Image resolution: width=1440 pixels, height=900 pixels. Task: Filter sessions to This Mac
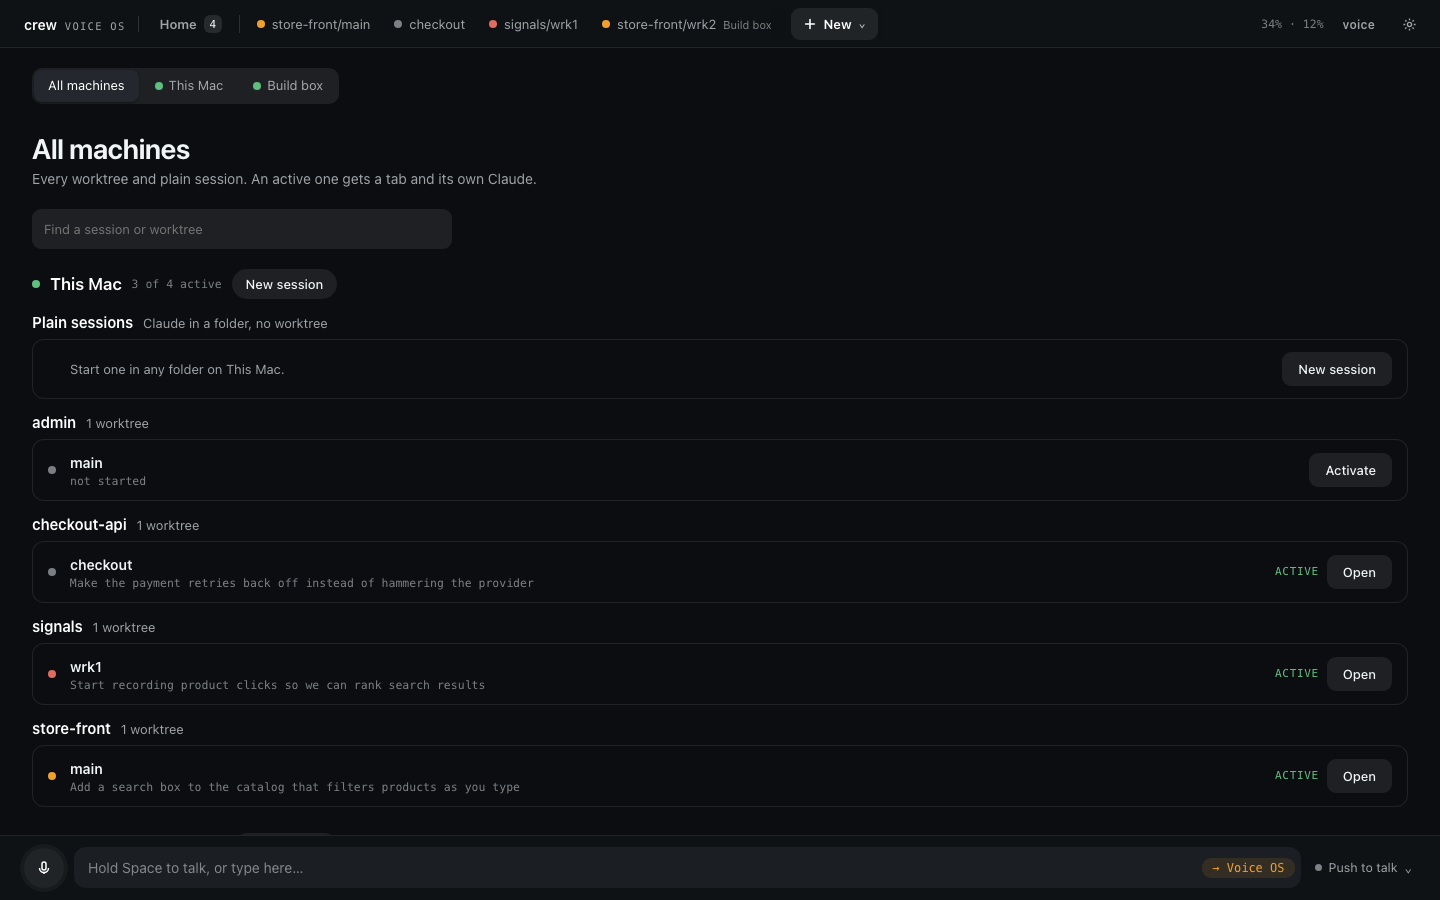(189, 86)
